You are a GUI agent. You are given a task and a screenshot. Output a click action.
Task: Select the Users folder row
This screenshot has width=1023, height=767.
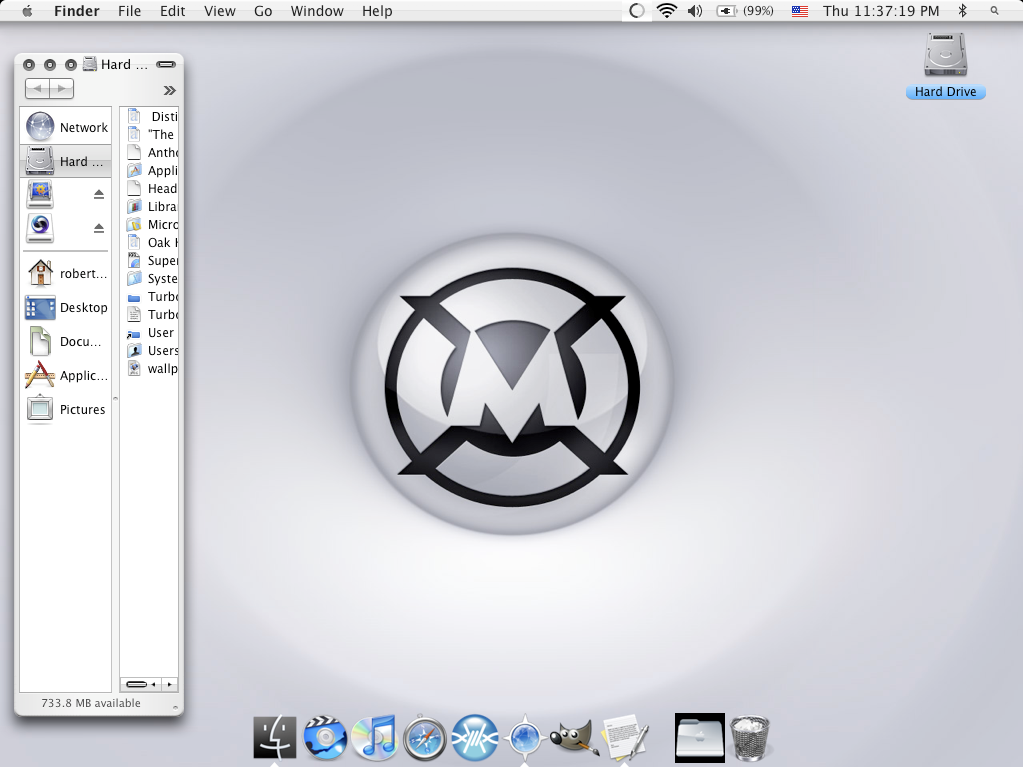point(151,350)
